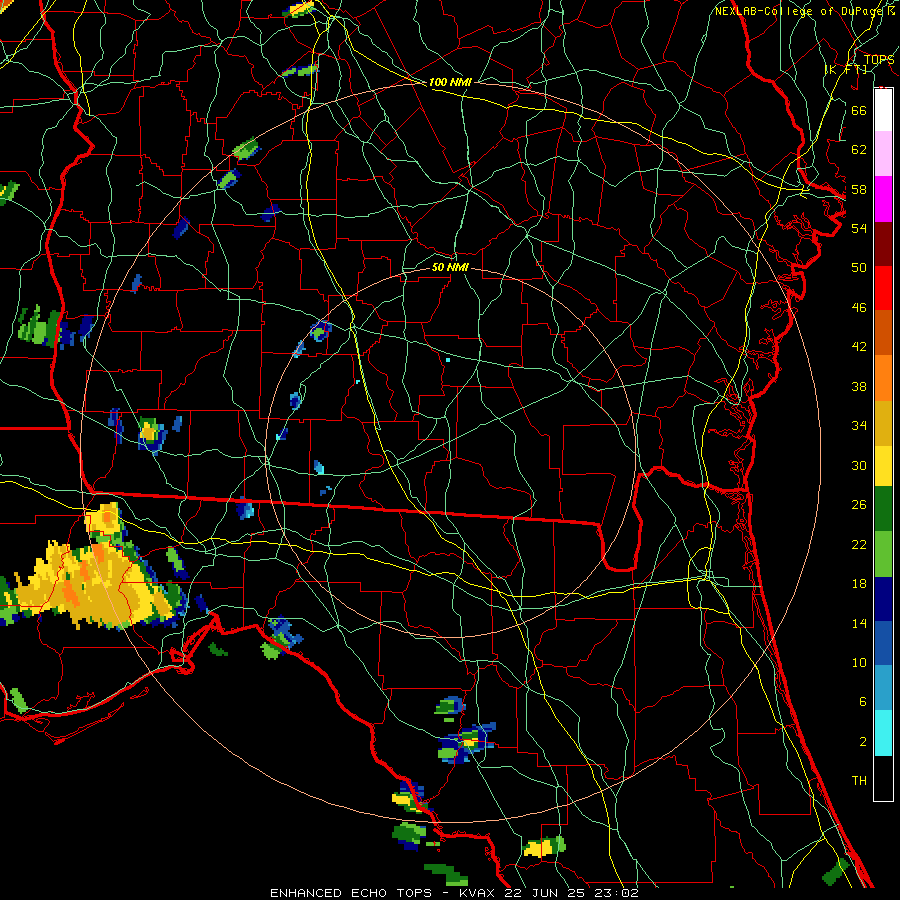
Task: Click the "54" scale value
Action: 859,228
